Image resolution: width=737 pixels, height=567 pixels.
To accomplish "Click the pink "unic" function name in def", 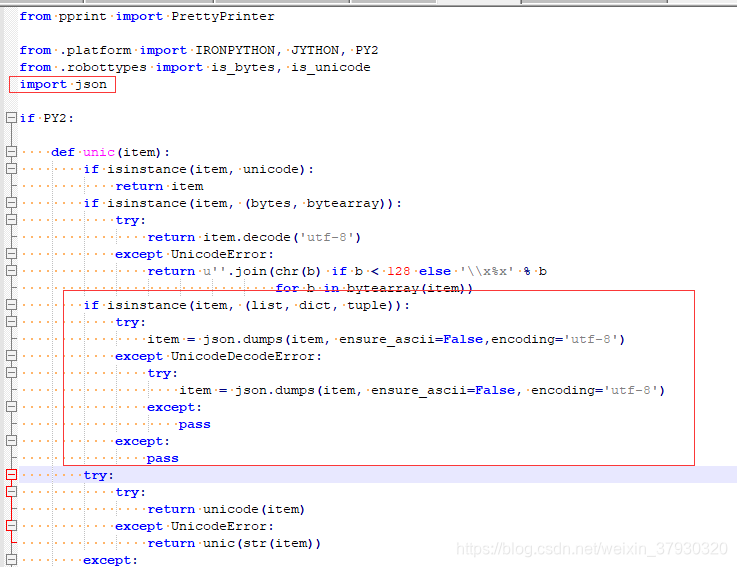I will (x=99, y=152).
